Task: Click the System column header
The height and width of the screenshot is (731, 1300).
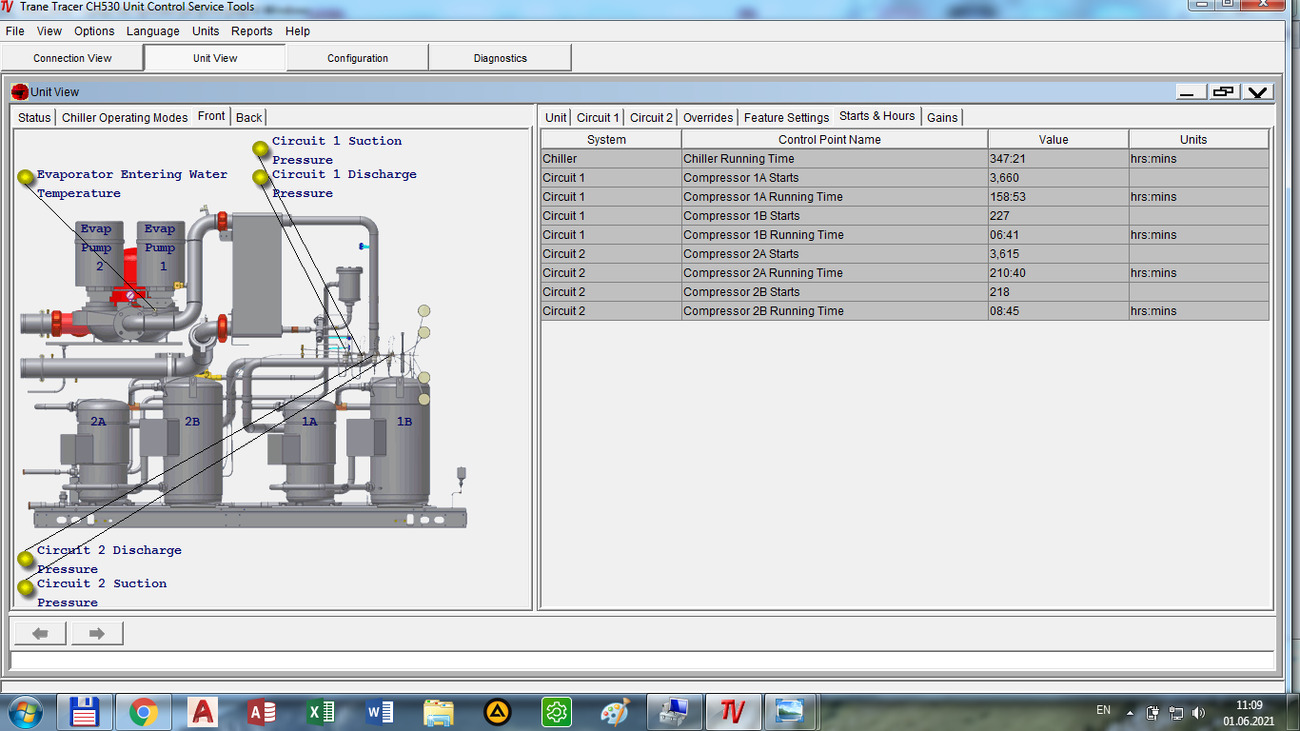Action: coord(611,139)
